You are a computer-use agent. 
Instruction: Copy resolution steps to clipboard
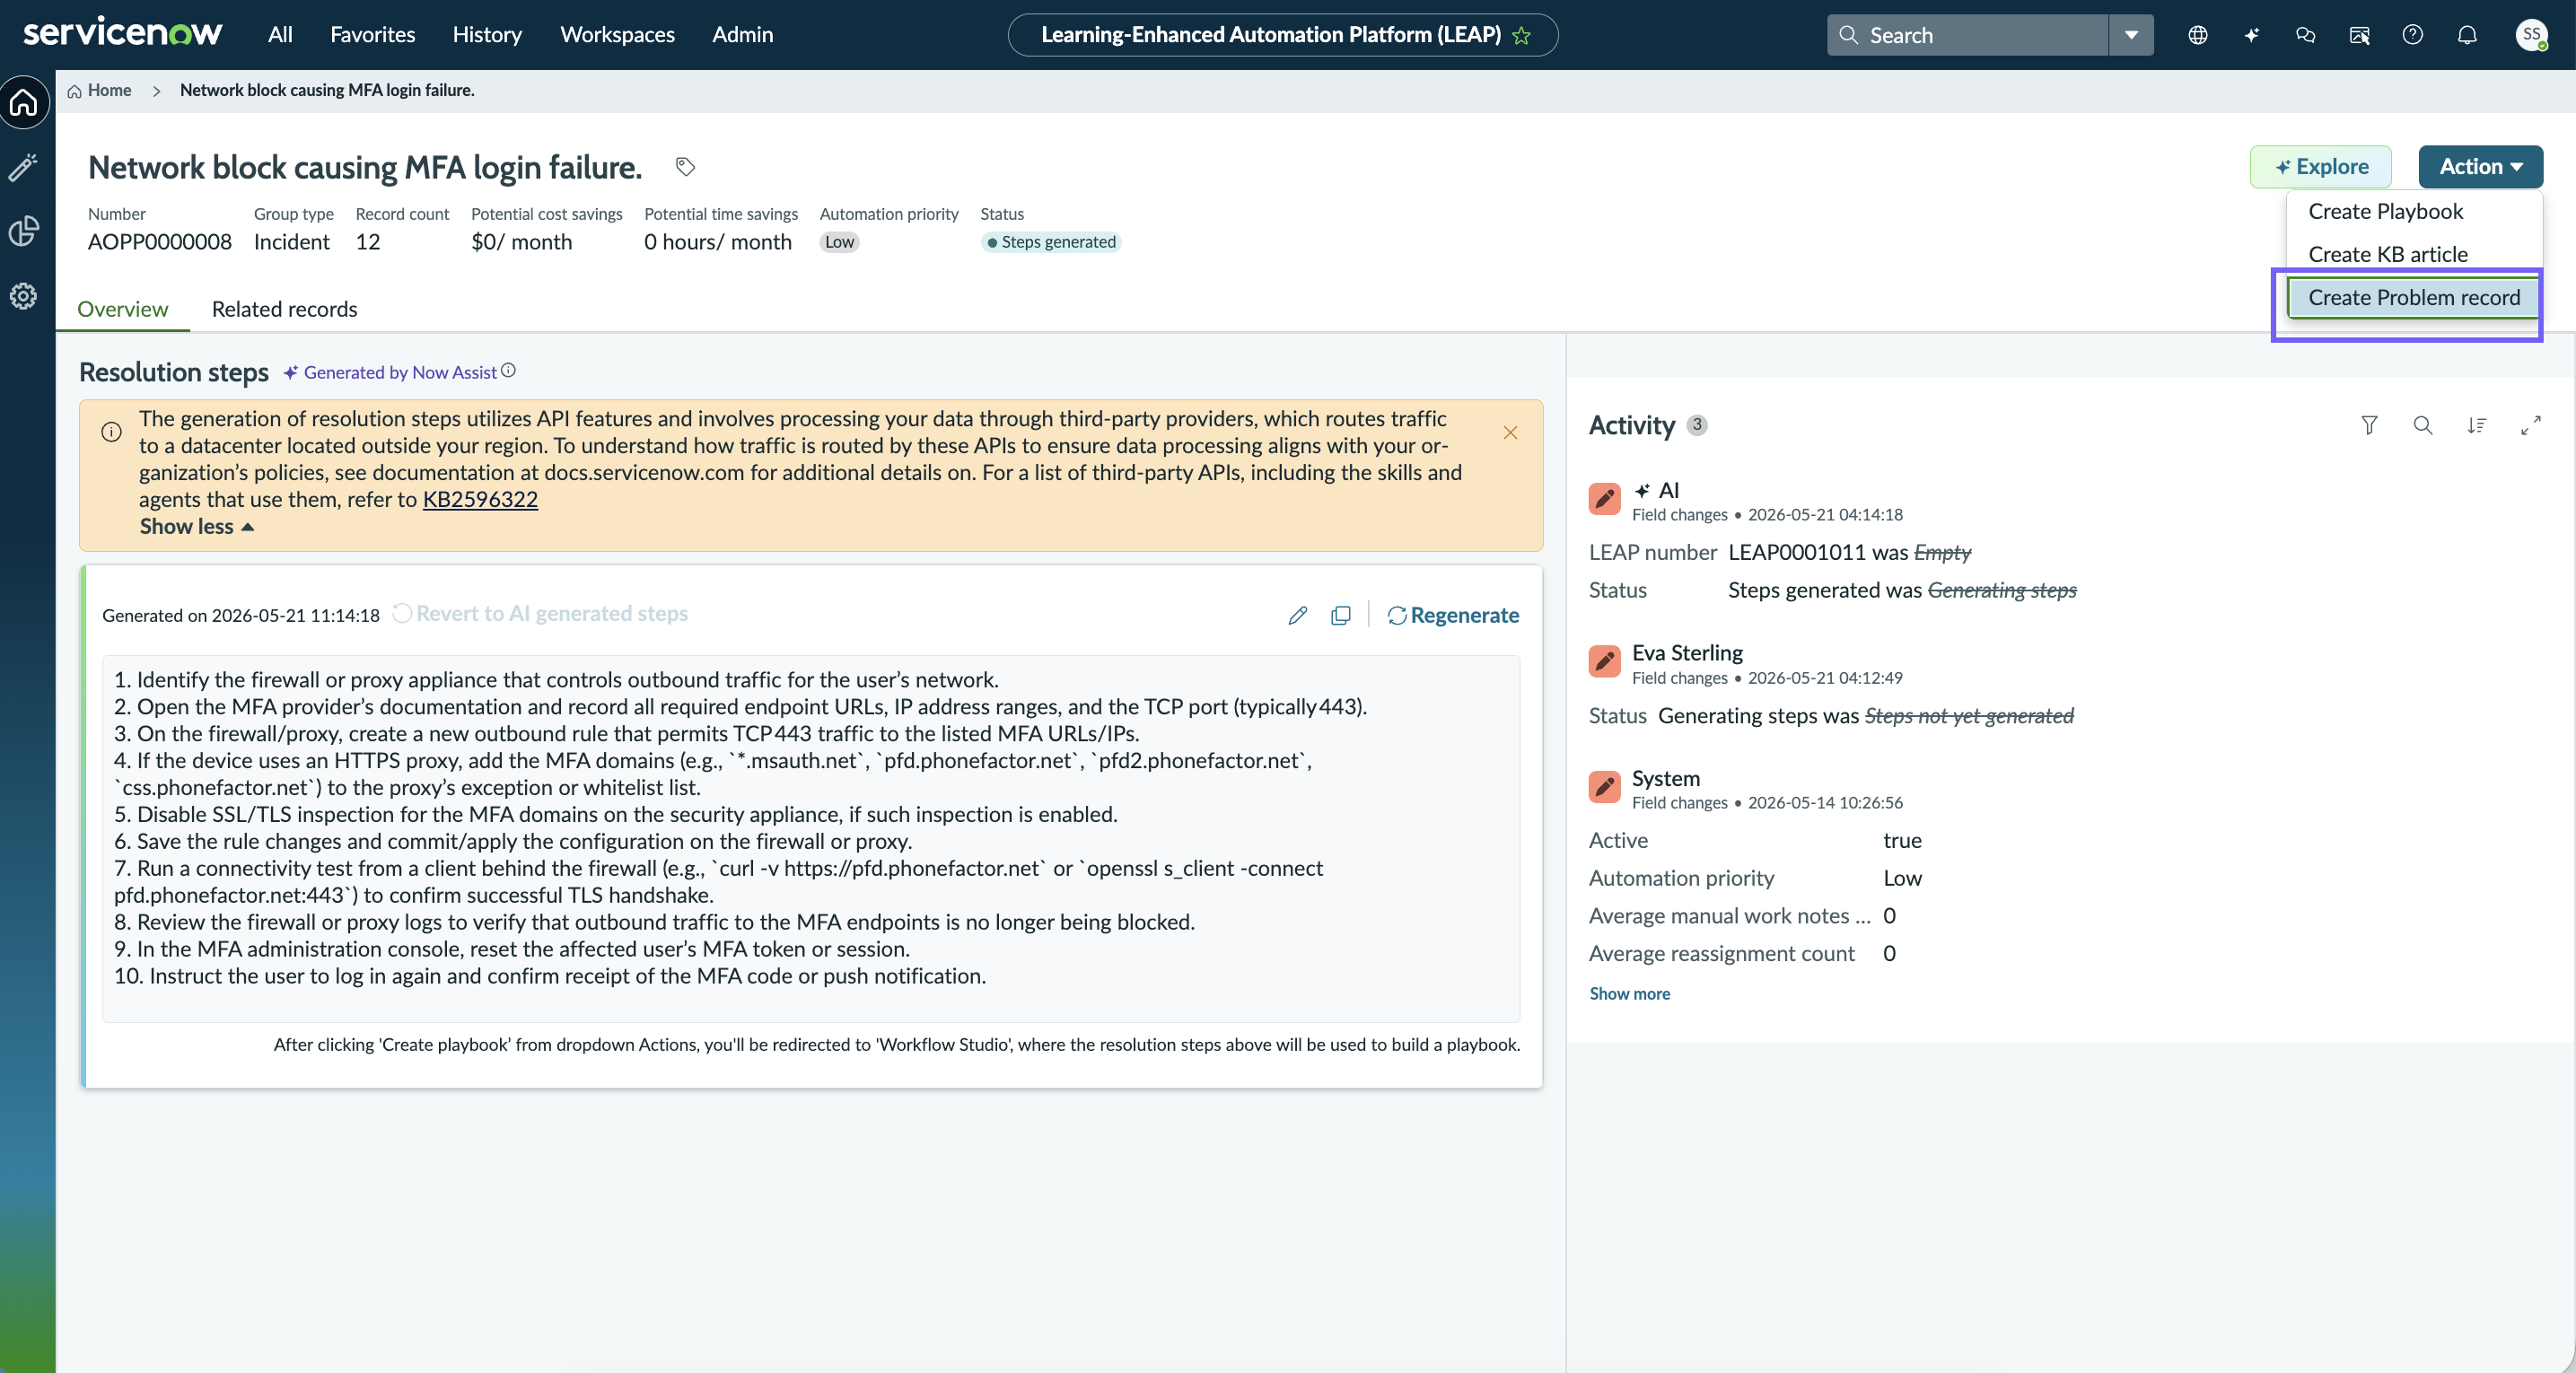(1341, 615)
